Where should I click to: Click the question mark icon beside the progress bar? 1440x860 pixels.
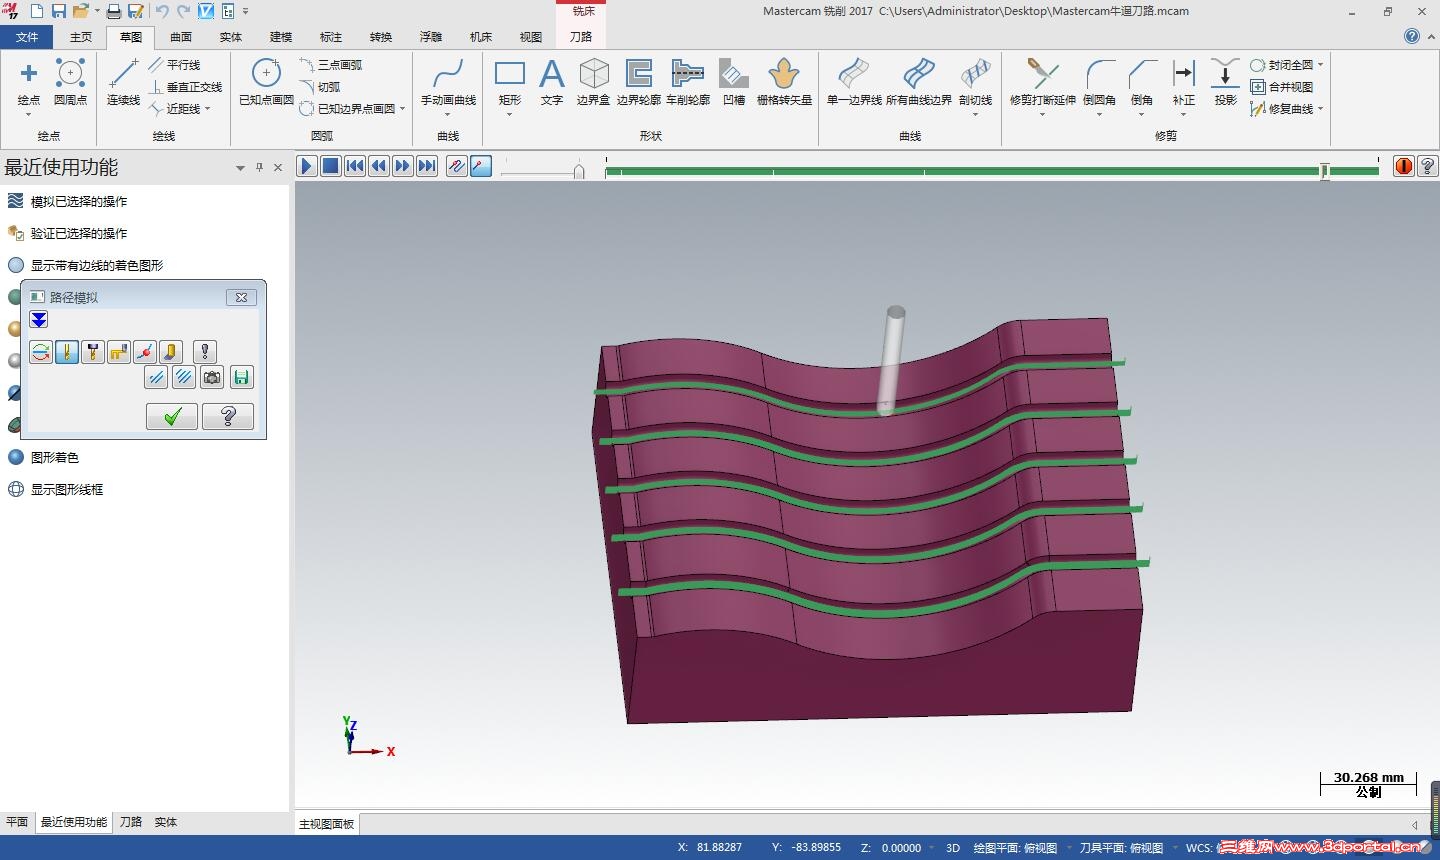pyautogui.click(x=1428, y=166)
